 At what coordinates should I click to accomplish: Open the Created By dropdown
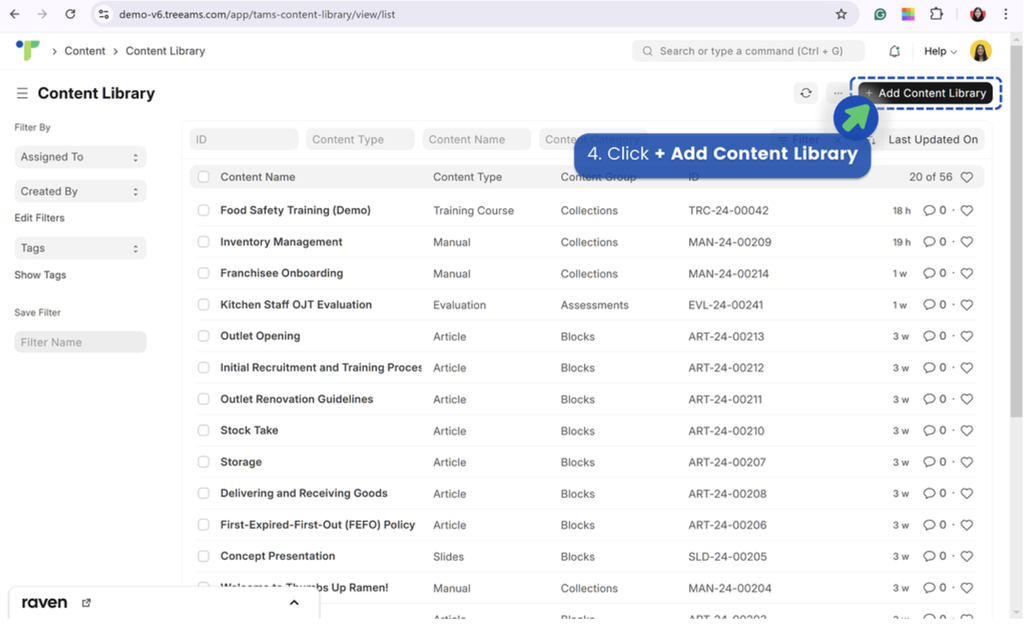(80, 191)
